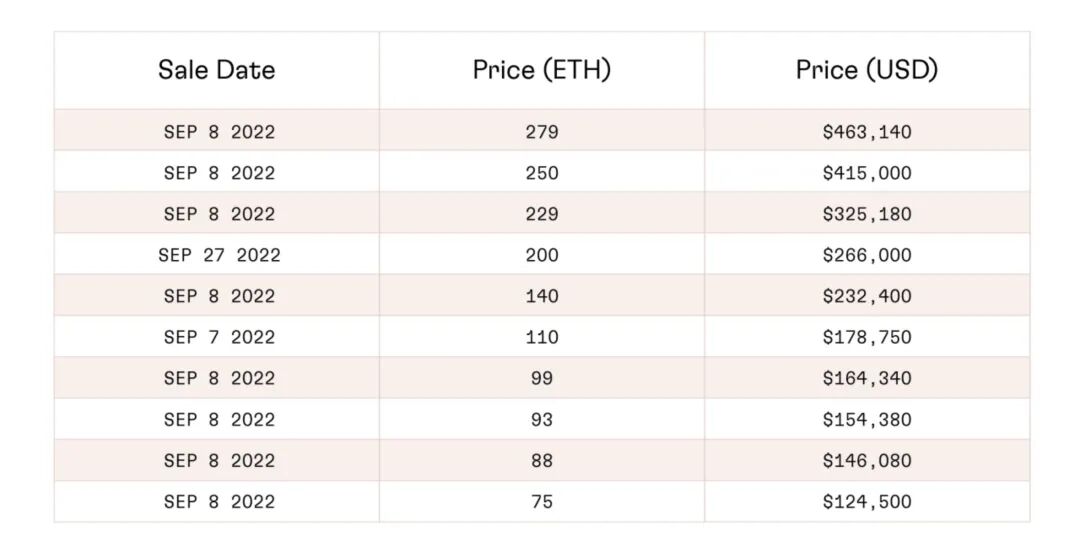Select the Price (ETH) column header
1080x558 pixels.
click(541, 70)
